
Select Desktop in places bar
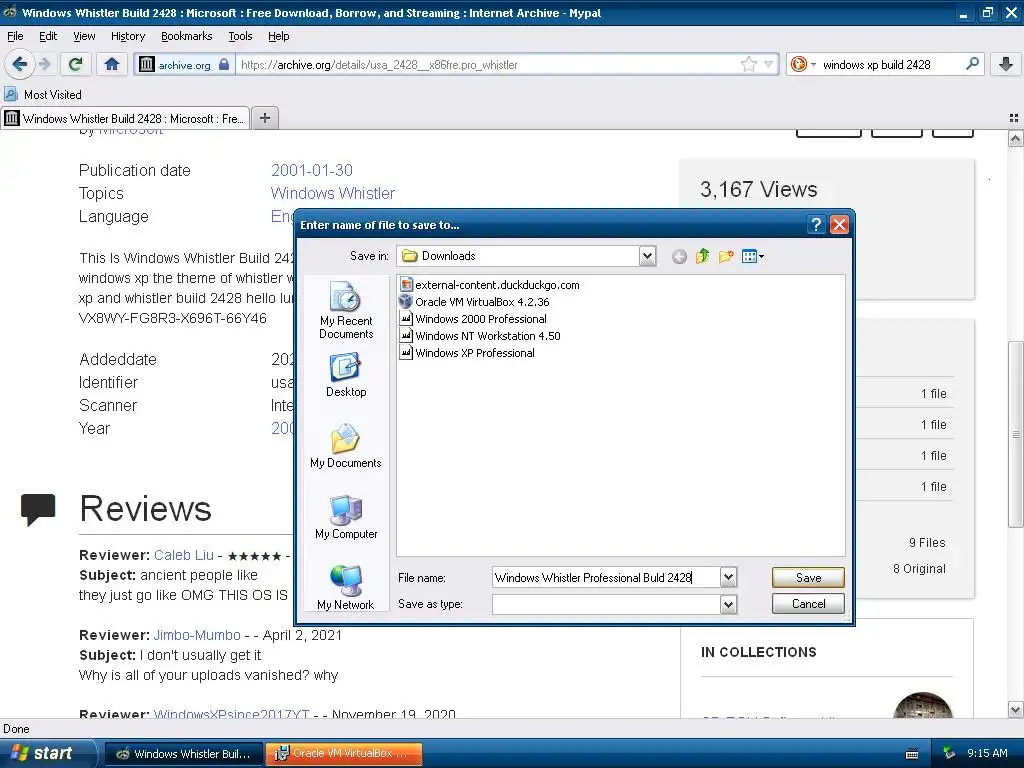tap(345, 376)
